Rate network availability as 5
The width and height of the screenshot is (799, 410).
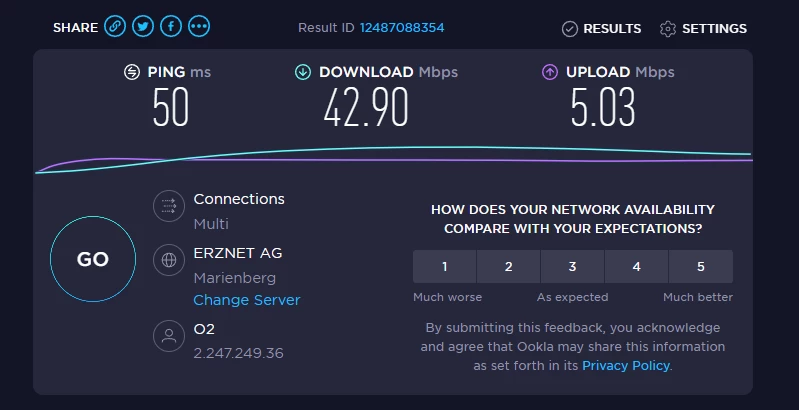tap(700, 267)
